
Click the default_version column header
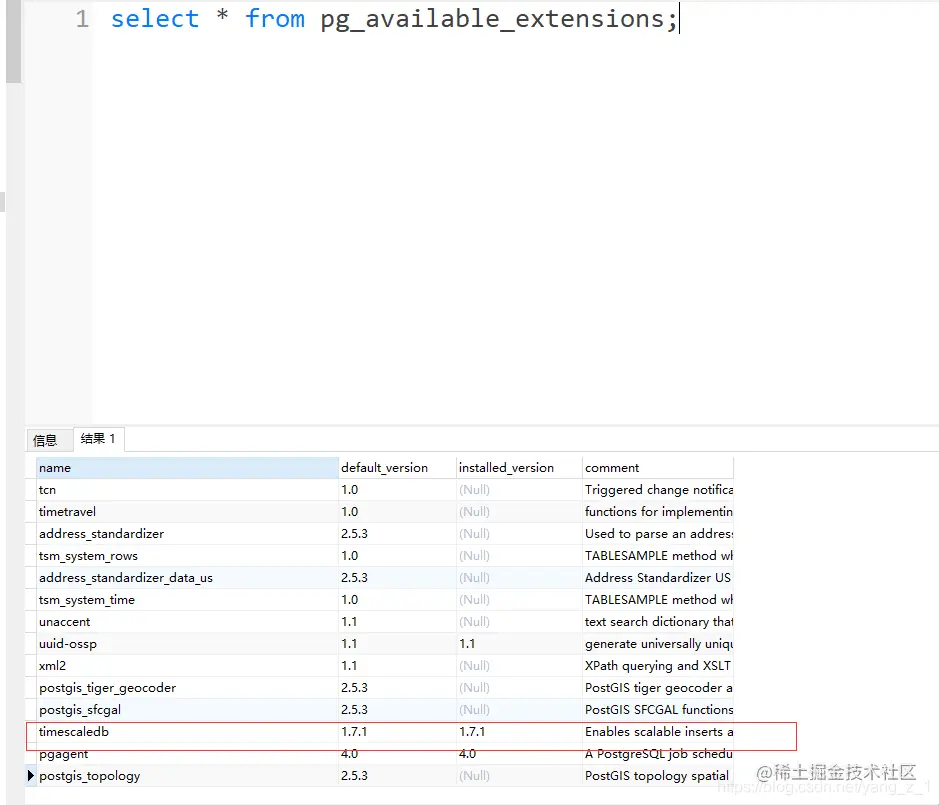click(x=397, y=468)
